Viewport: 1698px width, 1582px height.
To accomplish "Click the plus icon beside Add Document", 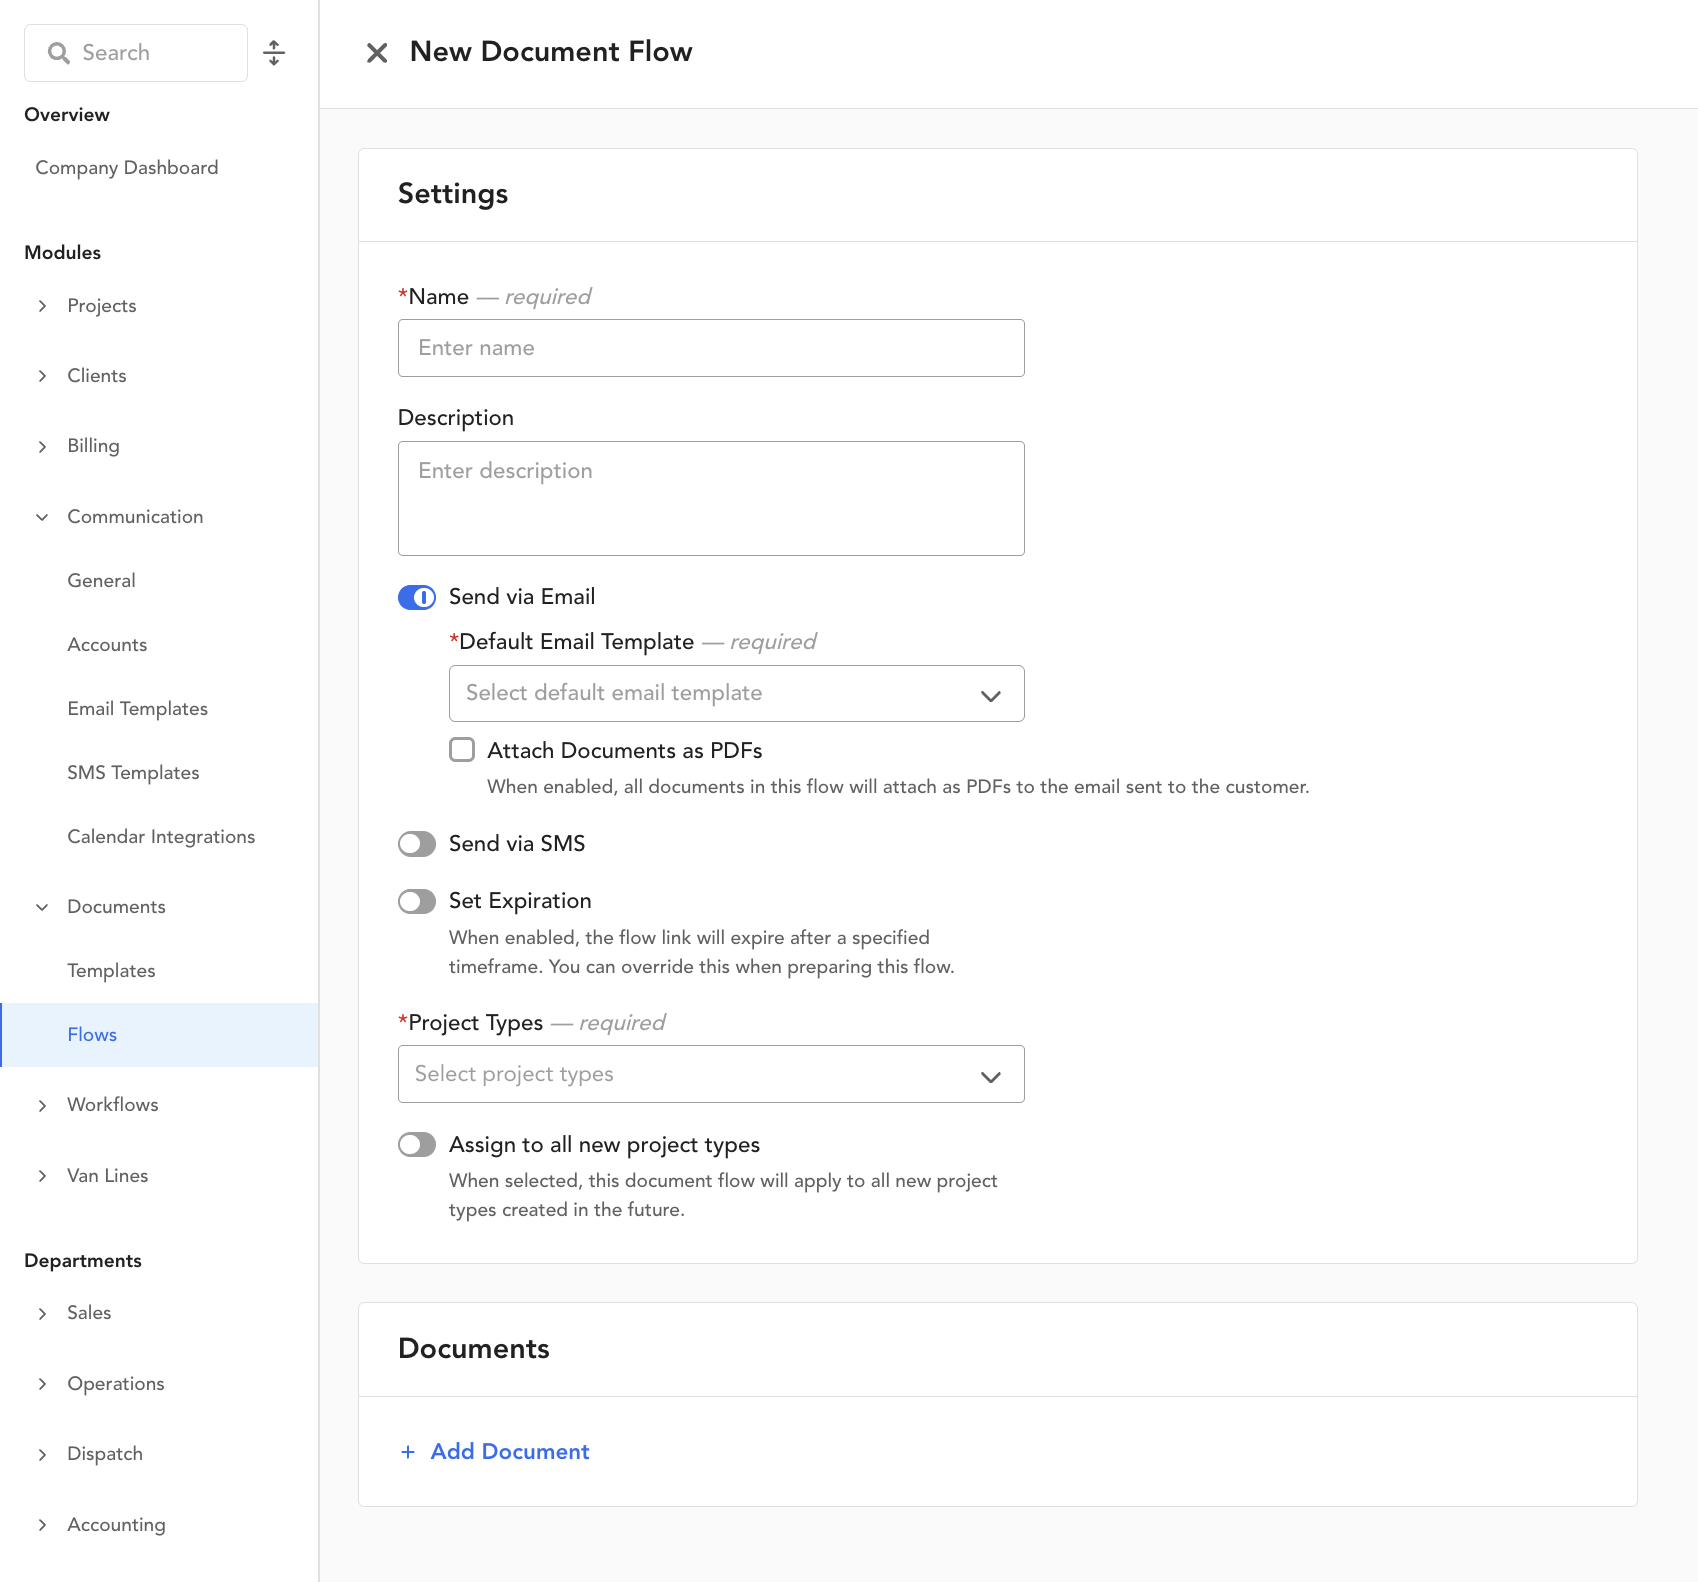I will coord(408,1452).
